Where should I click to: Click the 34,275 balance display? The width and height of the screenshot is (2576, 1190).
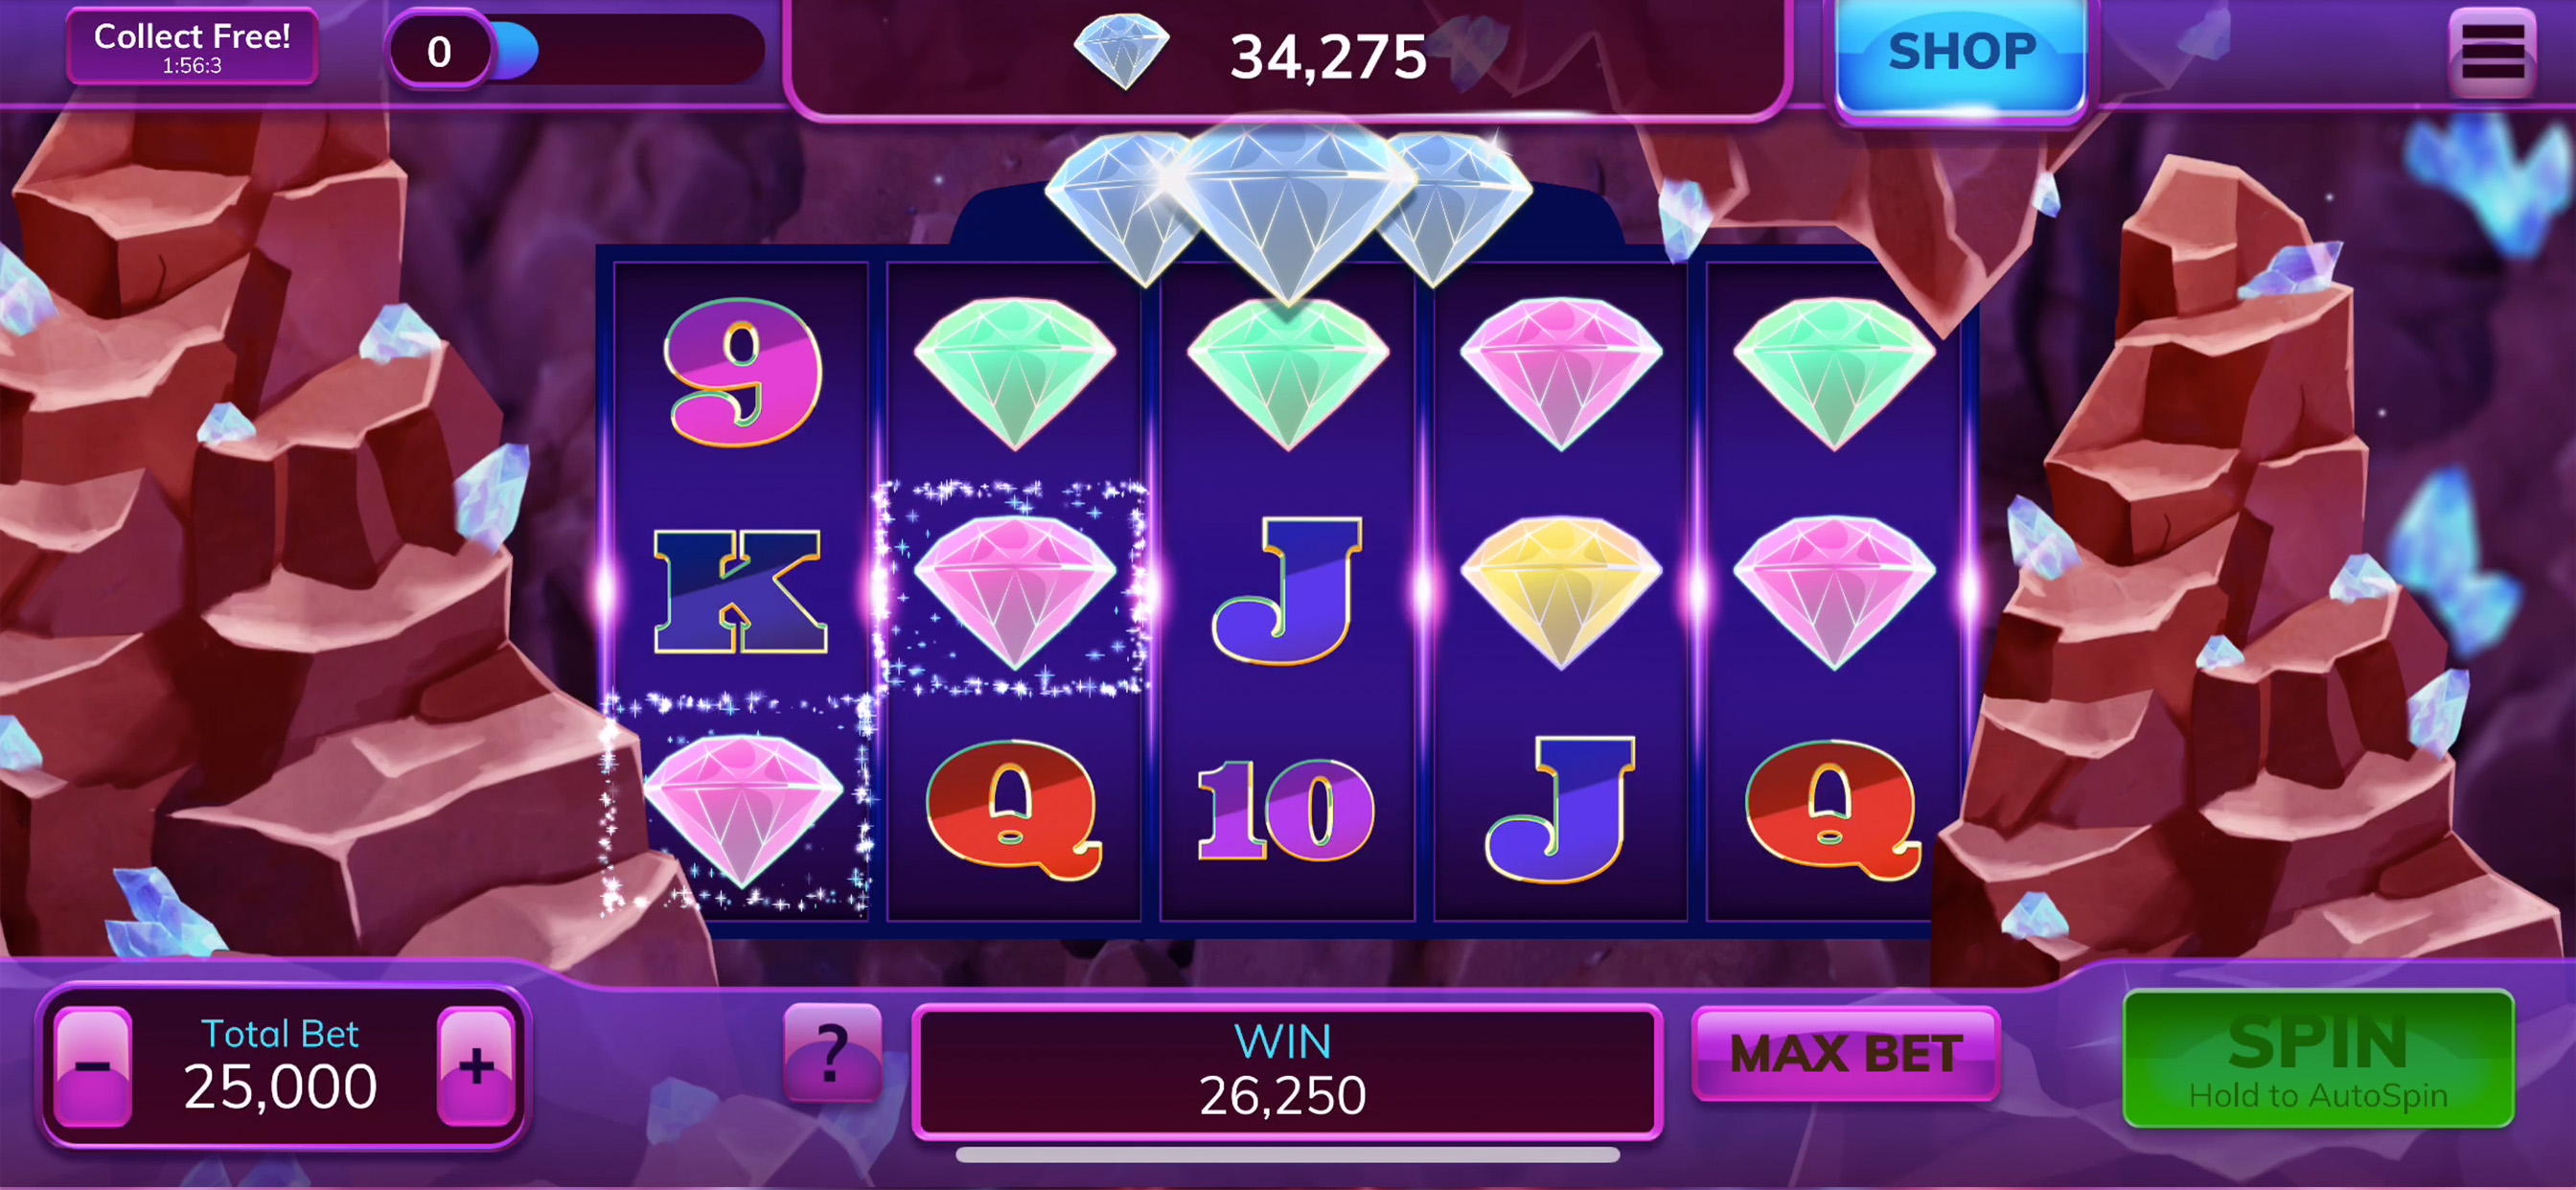(1328, 57)
